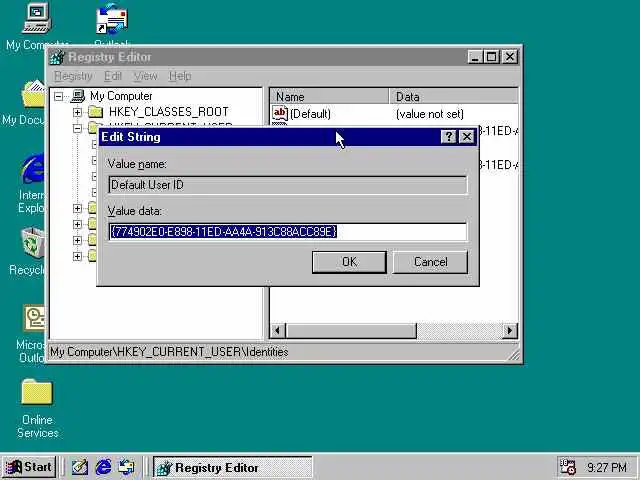The width and height of the screenshot is (640, 480).
Task: Open the Start menu
Action: [x=29, y=467]
